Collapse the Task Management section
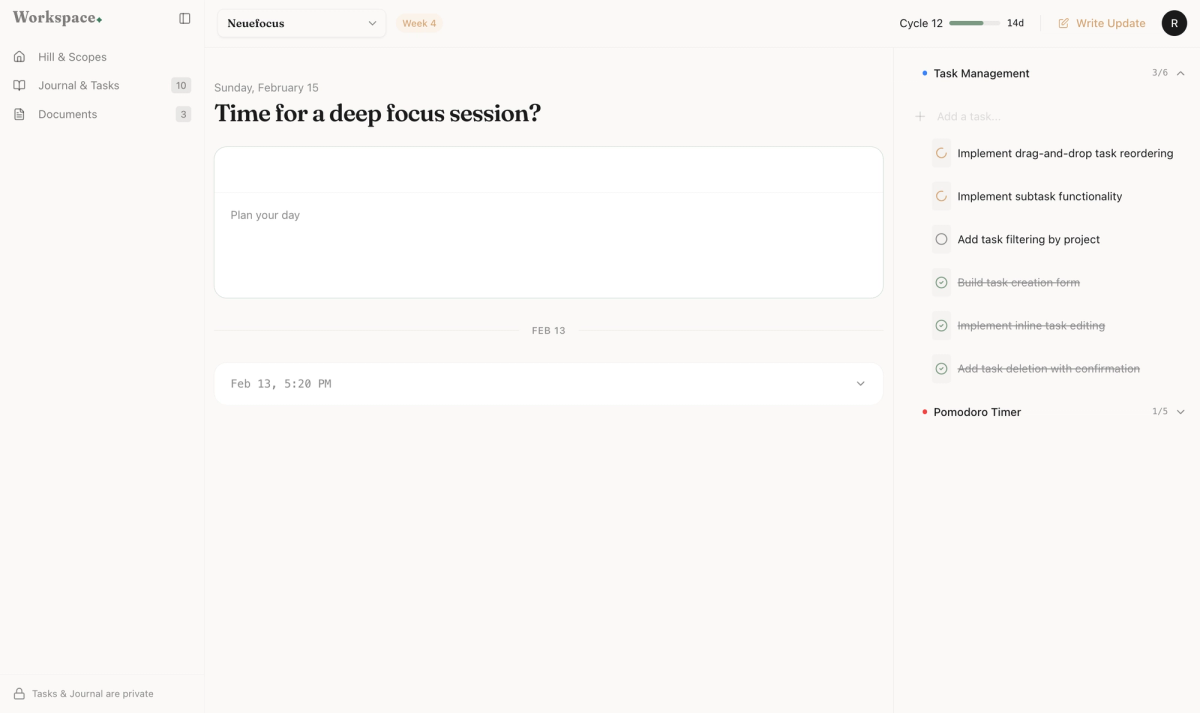1200x713 pixels. coord(1180,72)
